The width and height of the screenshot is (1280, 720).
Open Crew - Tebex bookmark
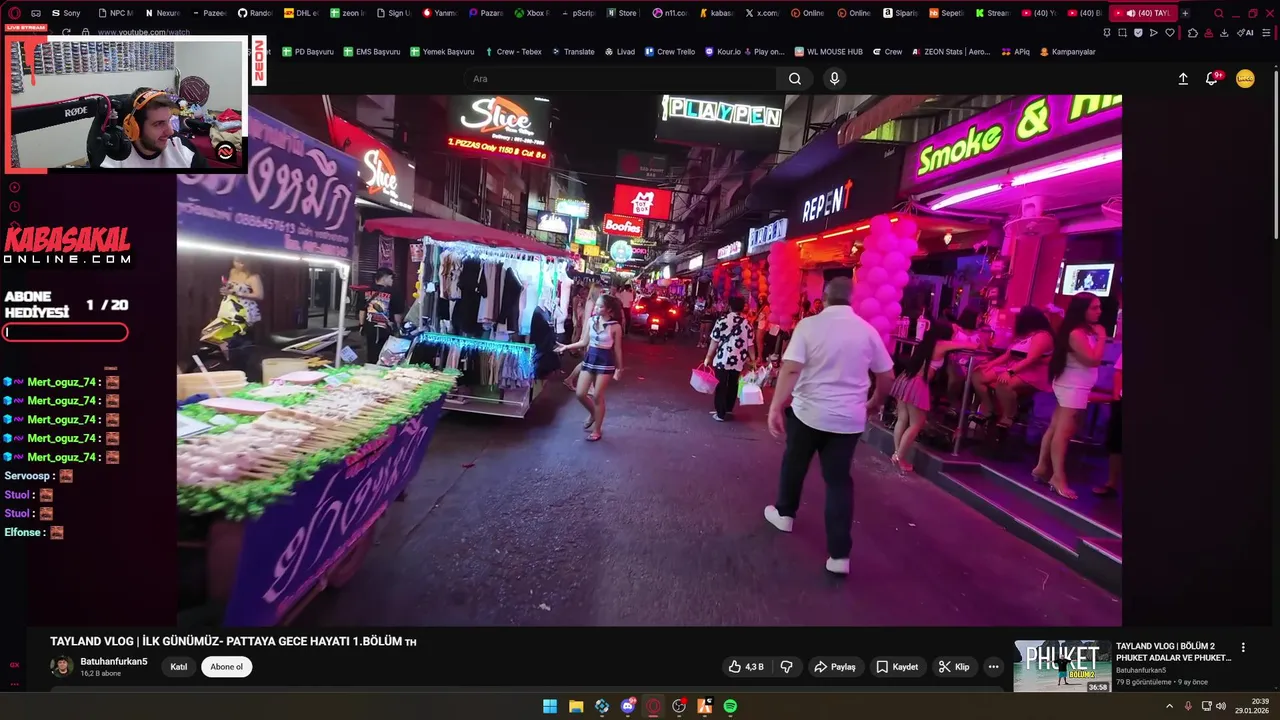512,52
